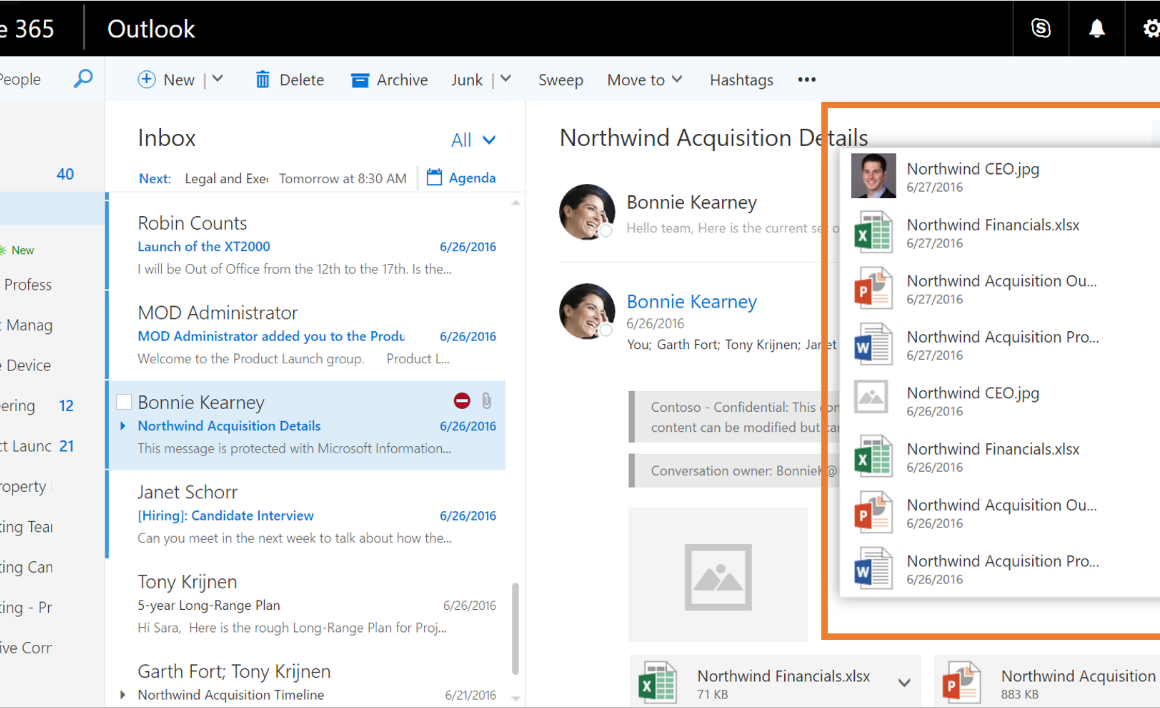The height and width of the screenshot is (708, 1160).
Task: Open Excel file Northwind Financials.xlsx dated 6/26/2016
Action: pos(999,456)
